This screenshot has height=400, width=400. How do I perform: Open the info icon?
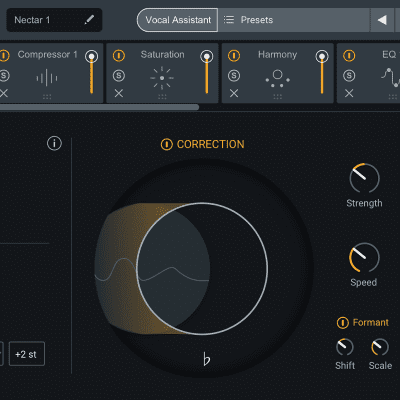[54, 143]
